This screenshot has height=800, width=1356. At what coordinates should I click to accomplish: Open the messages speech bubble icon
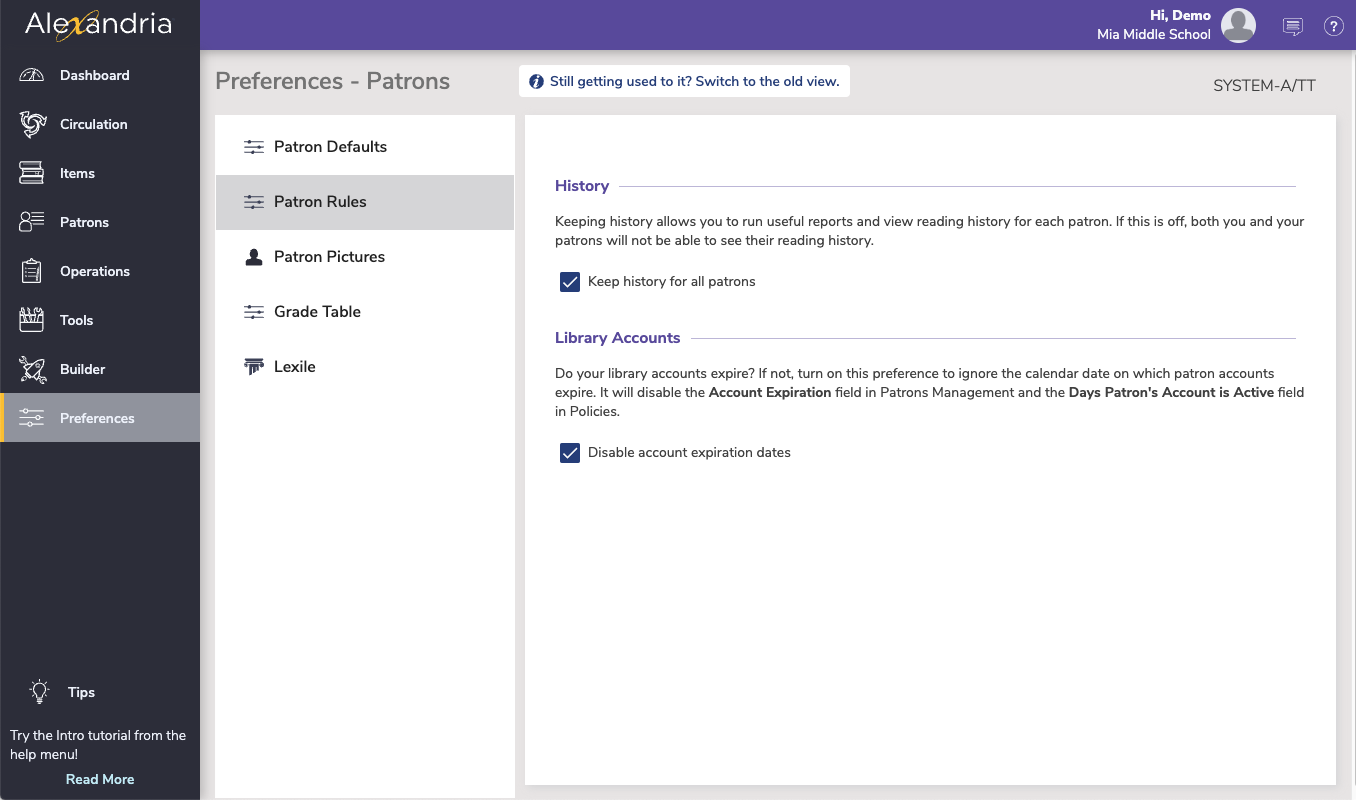coord(1292,26)
